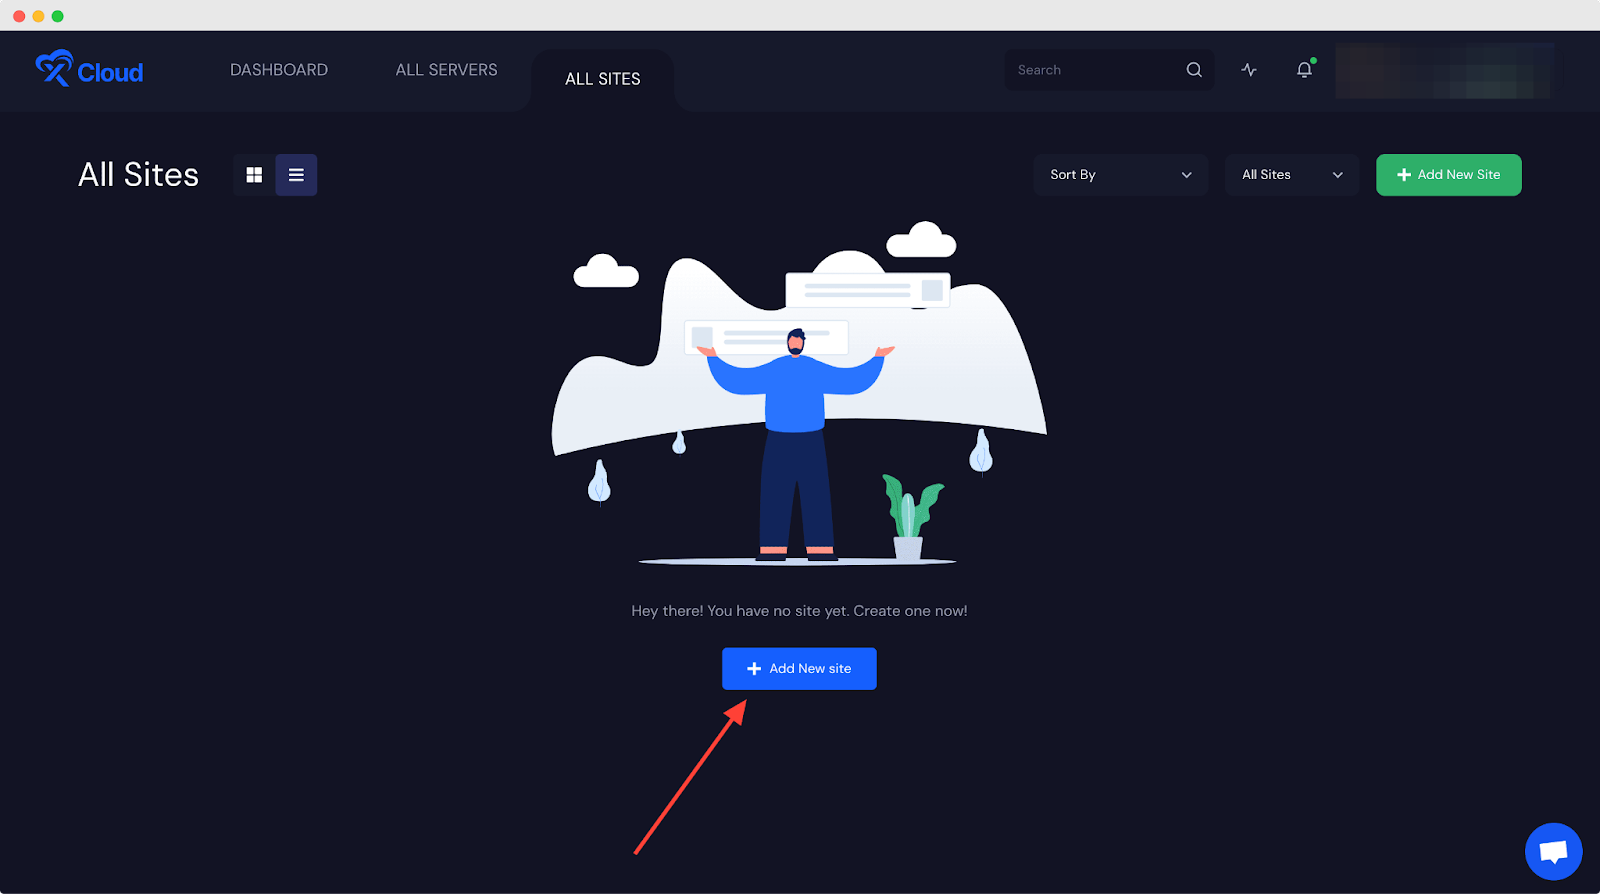
Task: Switch to list view layout
Action: tap(296, 175)
